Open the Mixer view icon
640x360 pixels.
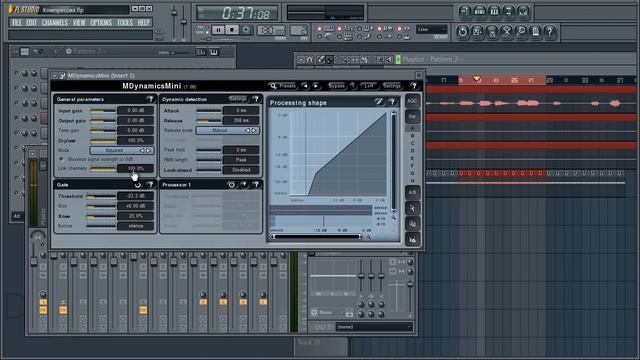(x=523, y=12)
